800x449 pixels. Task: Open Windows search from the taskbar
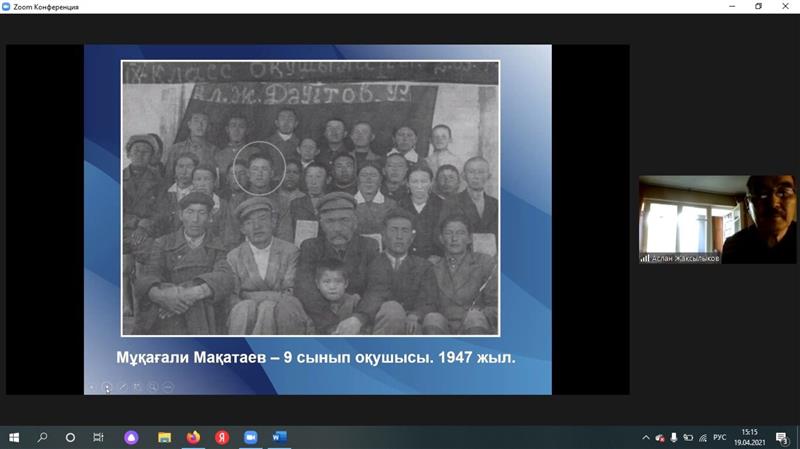(x=42, y=437)
